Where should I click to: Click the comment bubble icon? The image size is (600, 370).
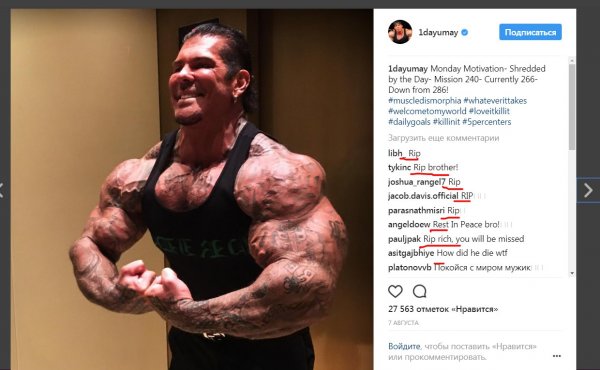419,292
